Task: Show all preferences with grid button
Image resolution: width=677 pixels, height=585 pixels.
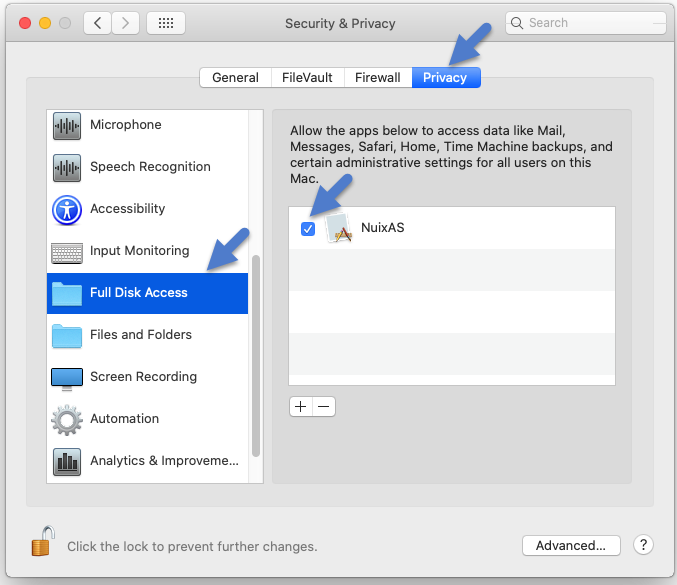Action: point(166,23)
